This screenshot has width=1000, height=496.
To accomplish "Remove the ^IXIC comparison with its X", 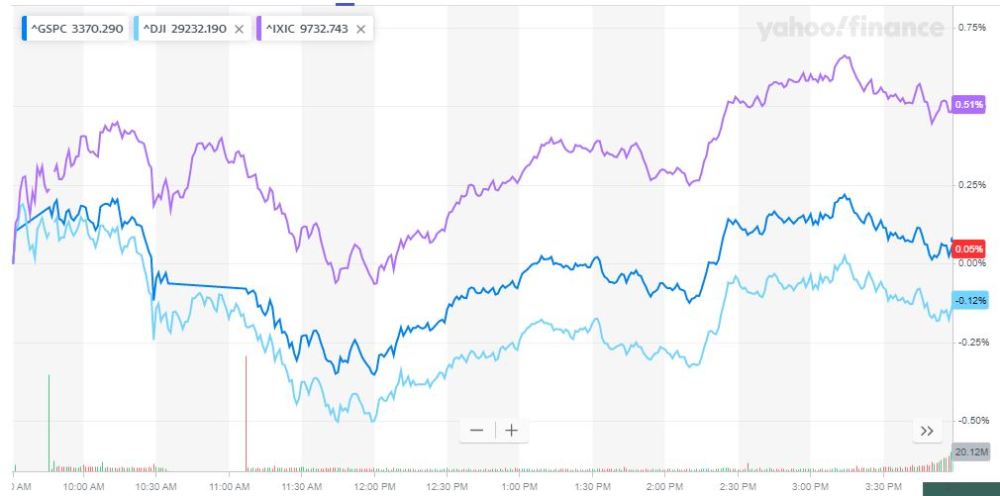I will point(361,29).
